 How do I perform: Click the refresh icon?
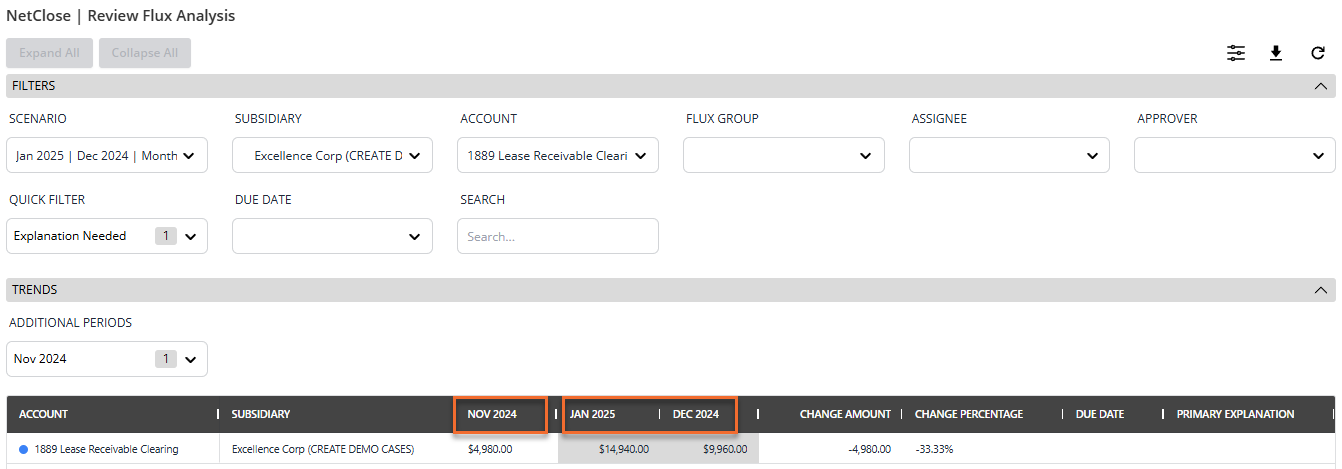click(1318, 53)
